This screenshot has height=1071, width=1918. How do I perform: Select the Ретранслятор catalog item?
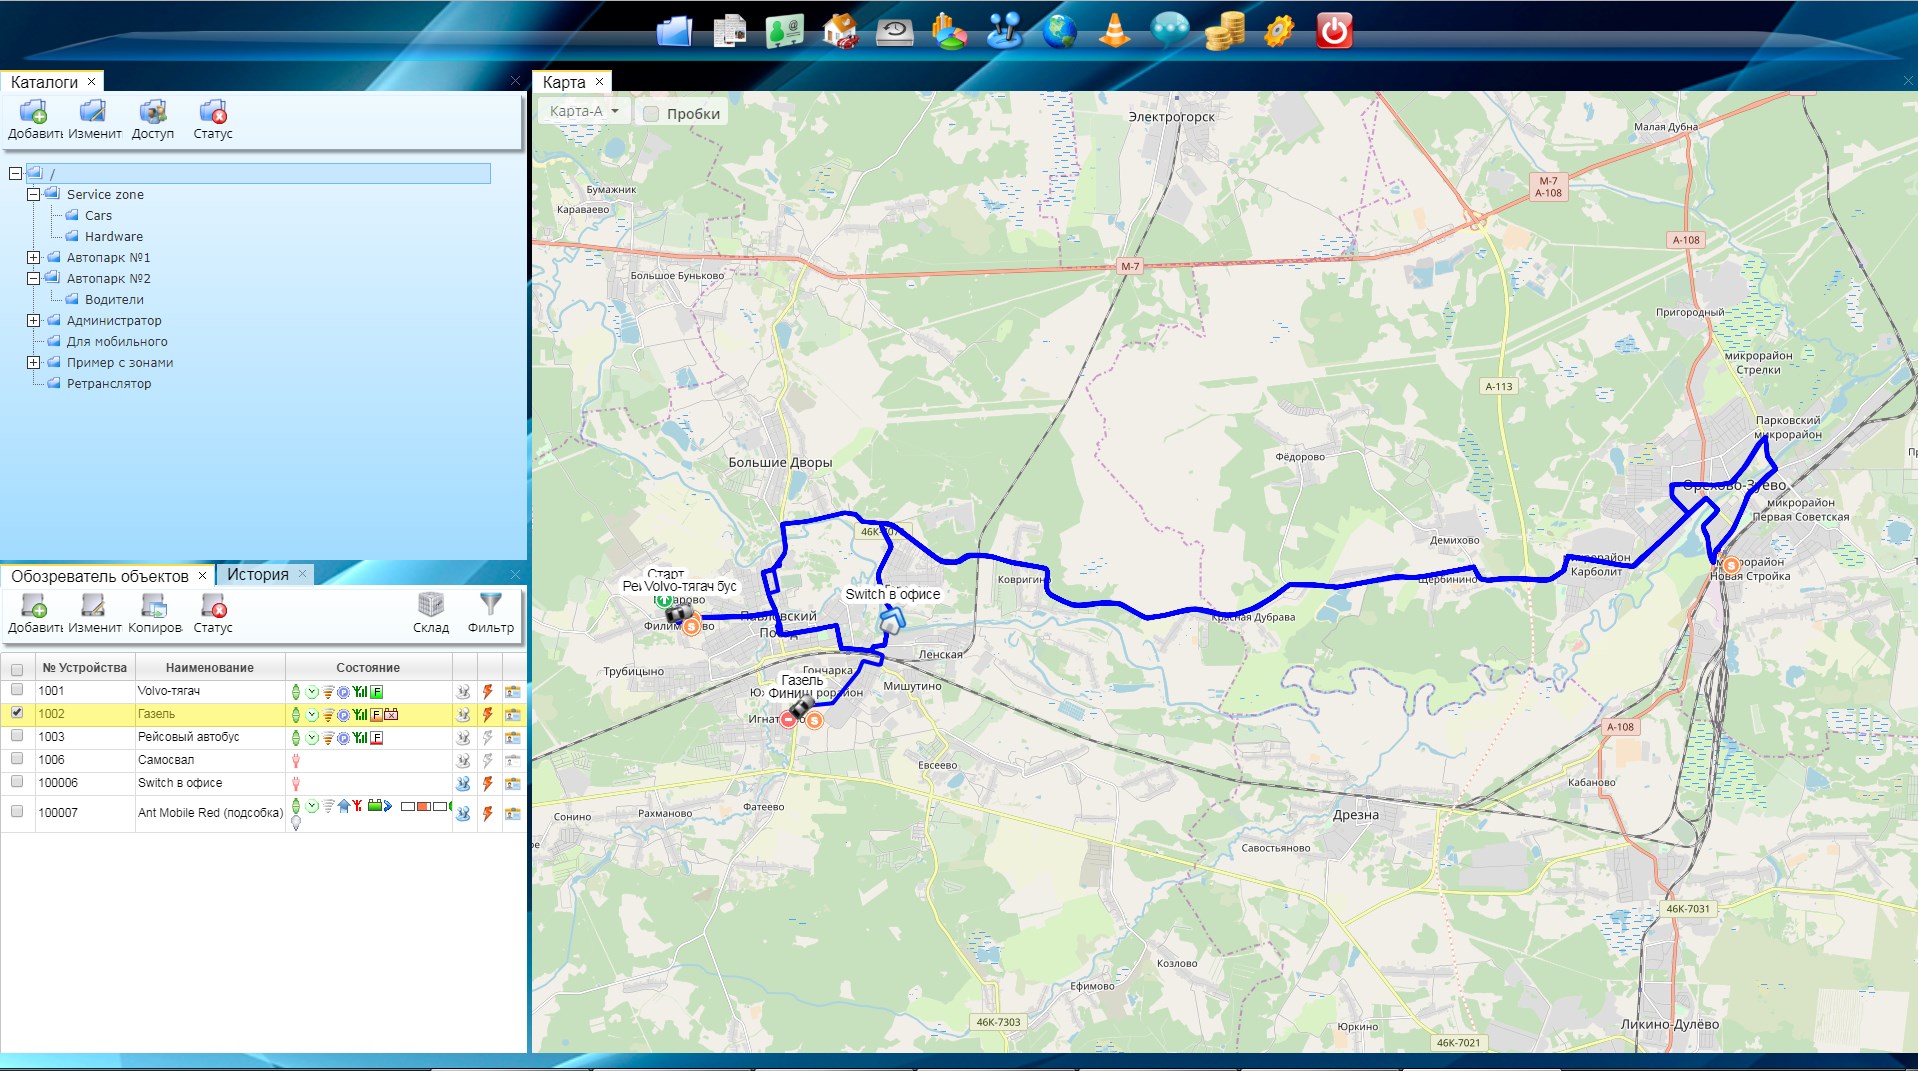[109, 383]
